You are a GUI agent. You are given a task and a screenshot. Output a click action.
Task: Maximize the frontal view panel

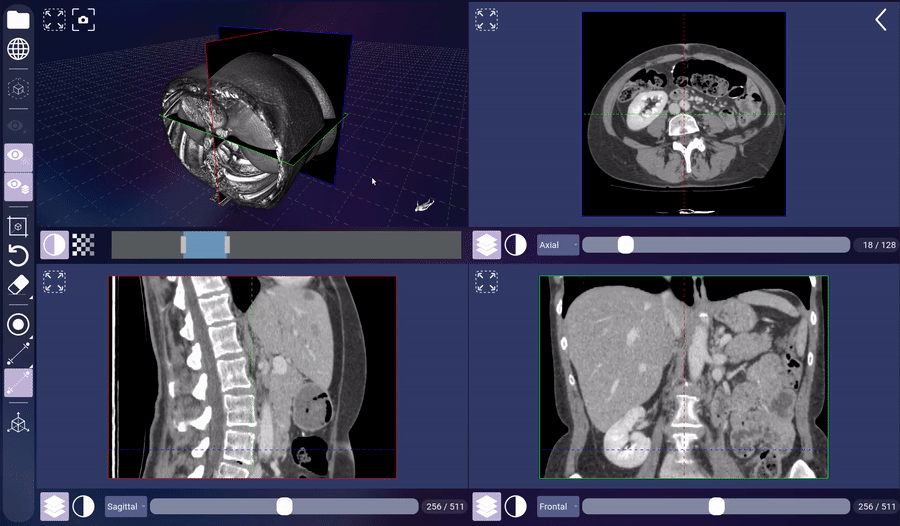pyautogui.click(x=486, y=282)
